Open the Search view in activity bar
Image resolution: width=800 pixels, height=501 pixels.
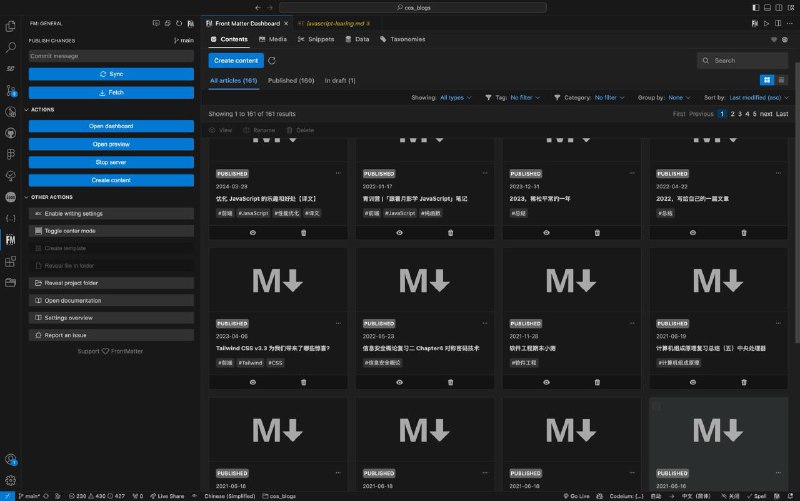coord(11,46)
